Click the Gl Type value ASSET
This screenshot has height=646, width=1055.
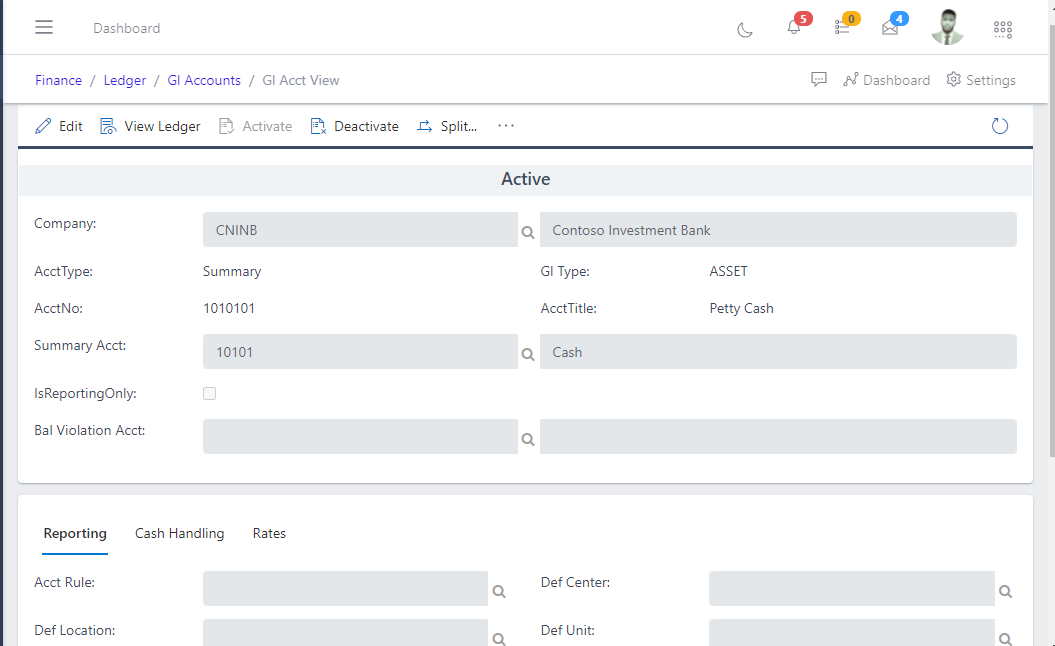728,271
